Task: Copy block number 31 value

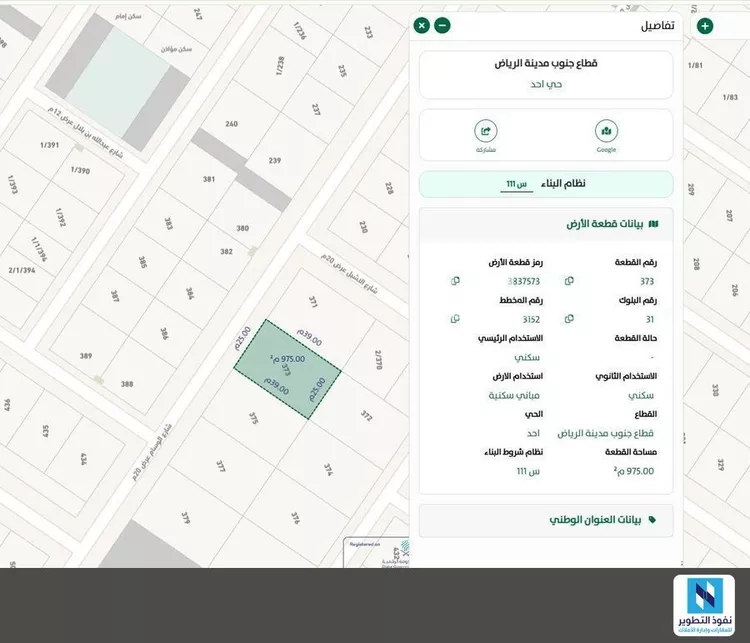Action: coord(569,319)
